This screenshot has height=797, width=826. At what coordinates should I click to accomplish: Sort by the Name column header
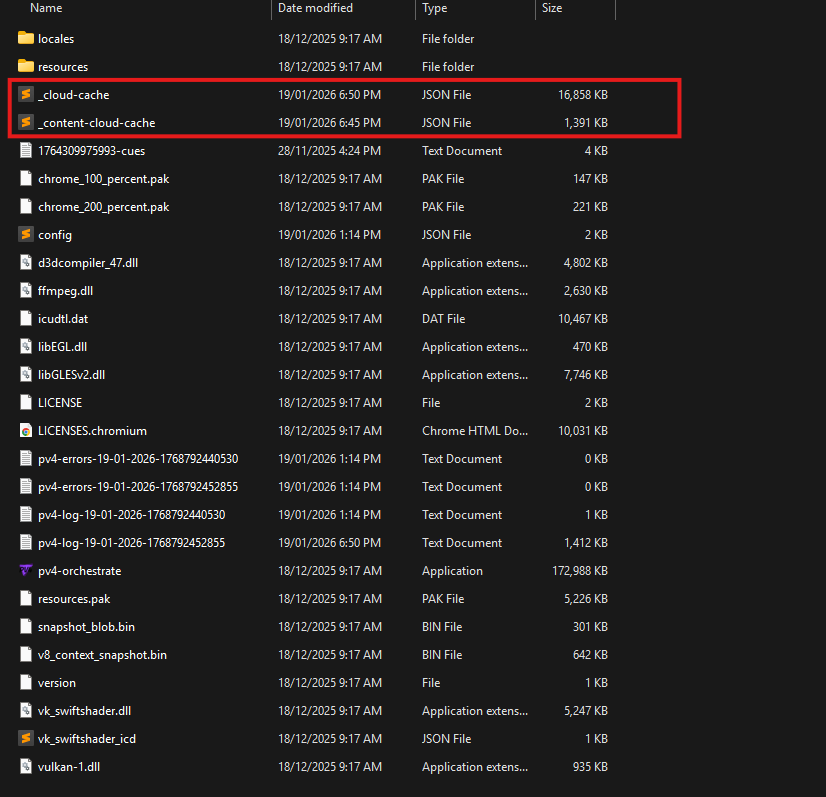click(x=46, y=8)
